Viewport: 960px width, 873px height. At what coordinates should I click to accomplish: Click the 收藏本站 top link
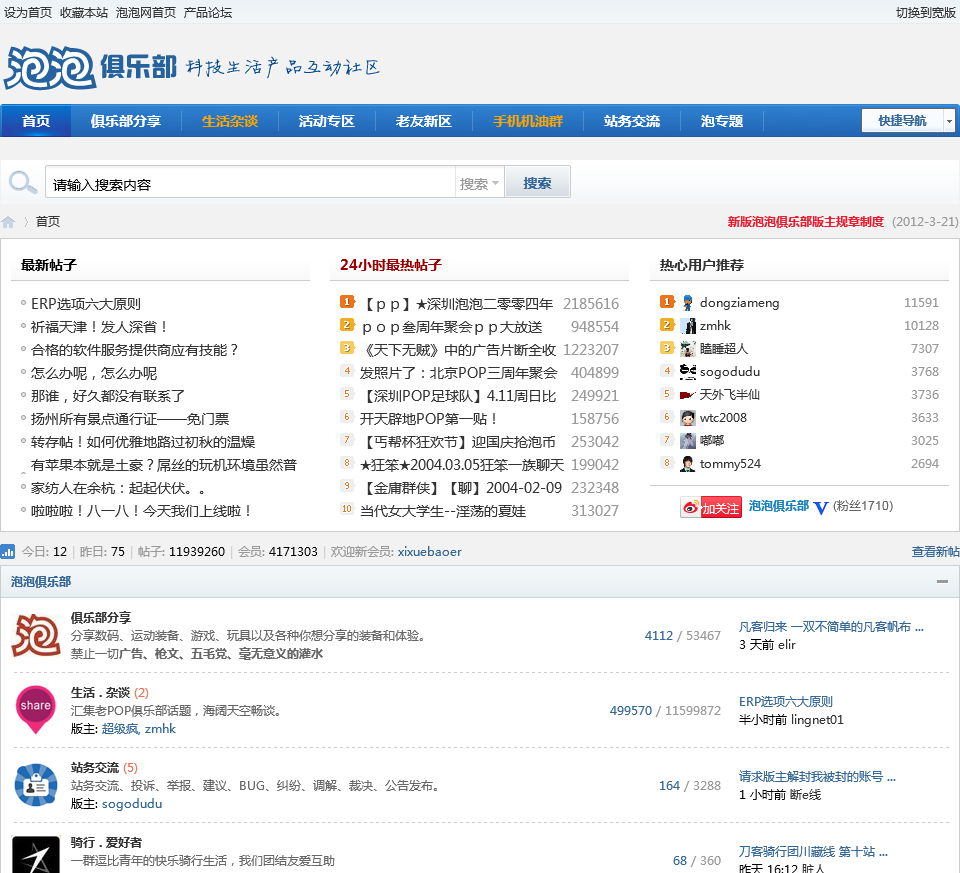tap(84, 12)
